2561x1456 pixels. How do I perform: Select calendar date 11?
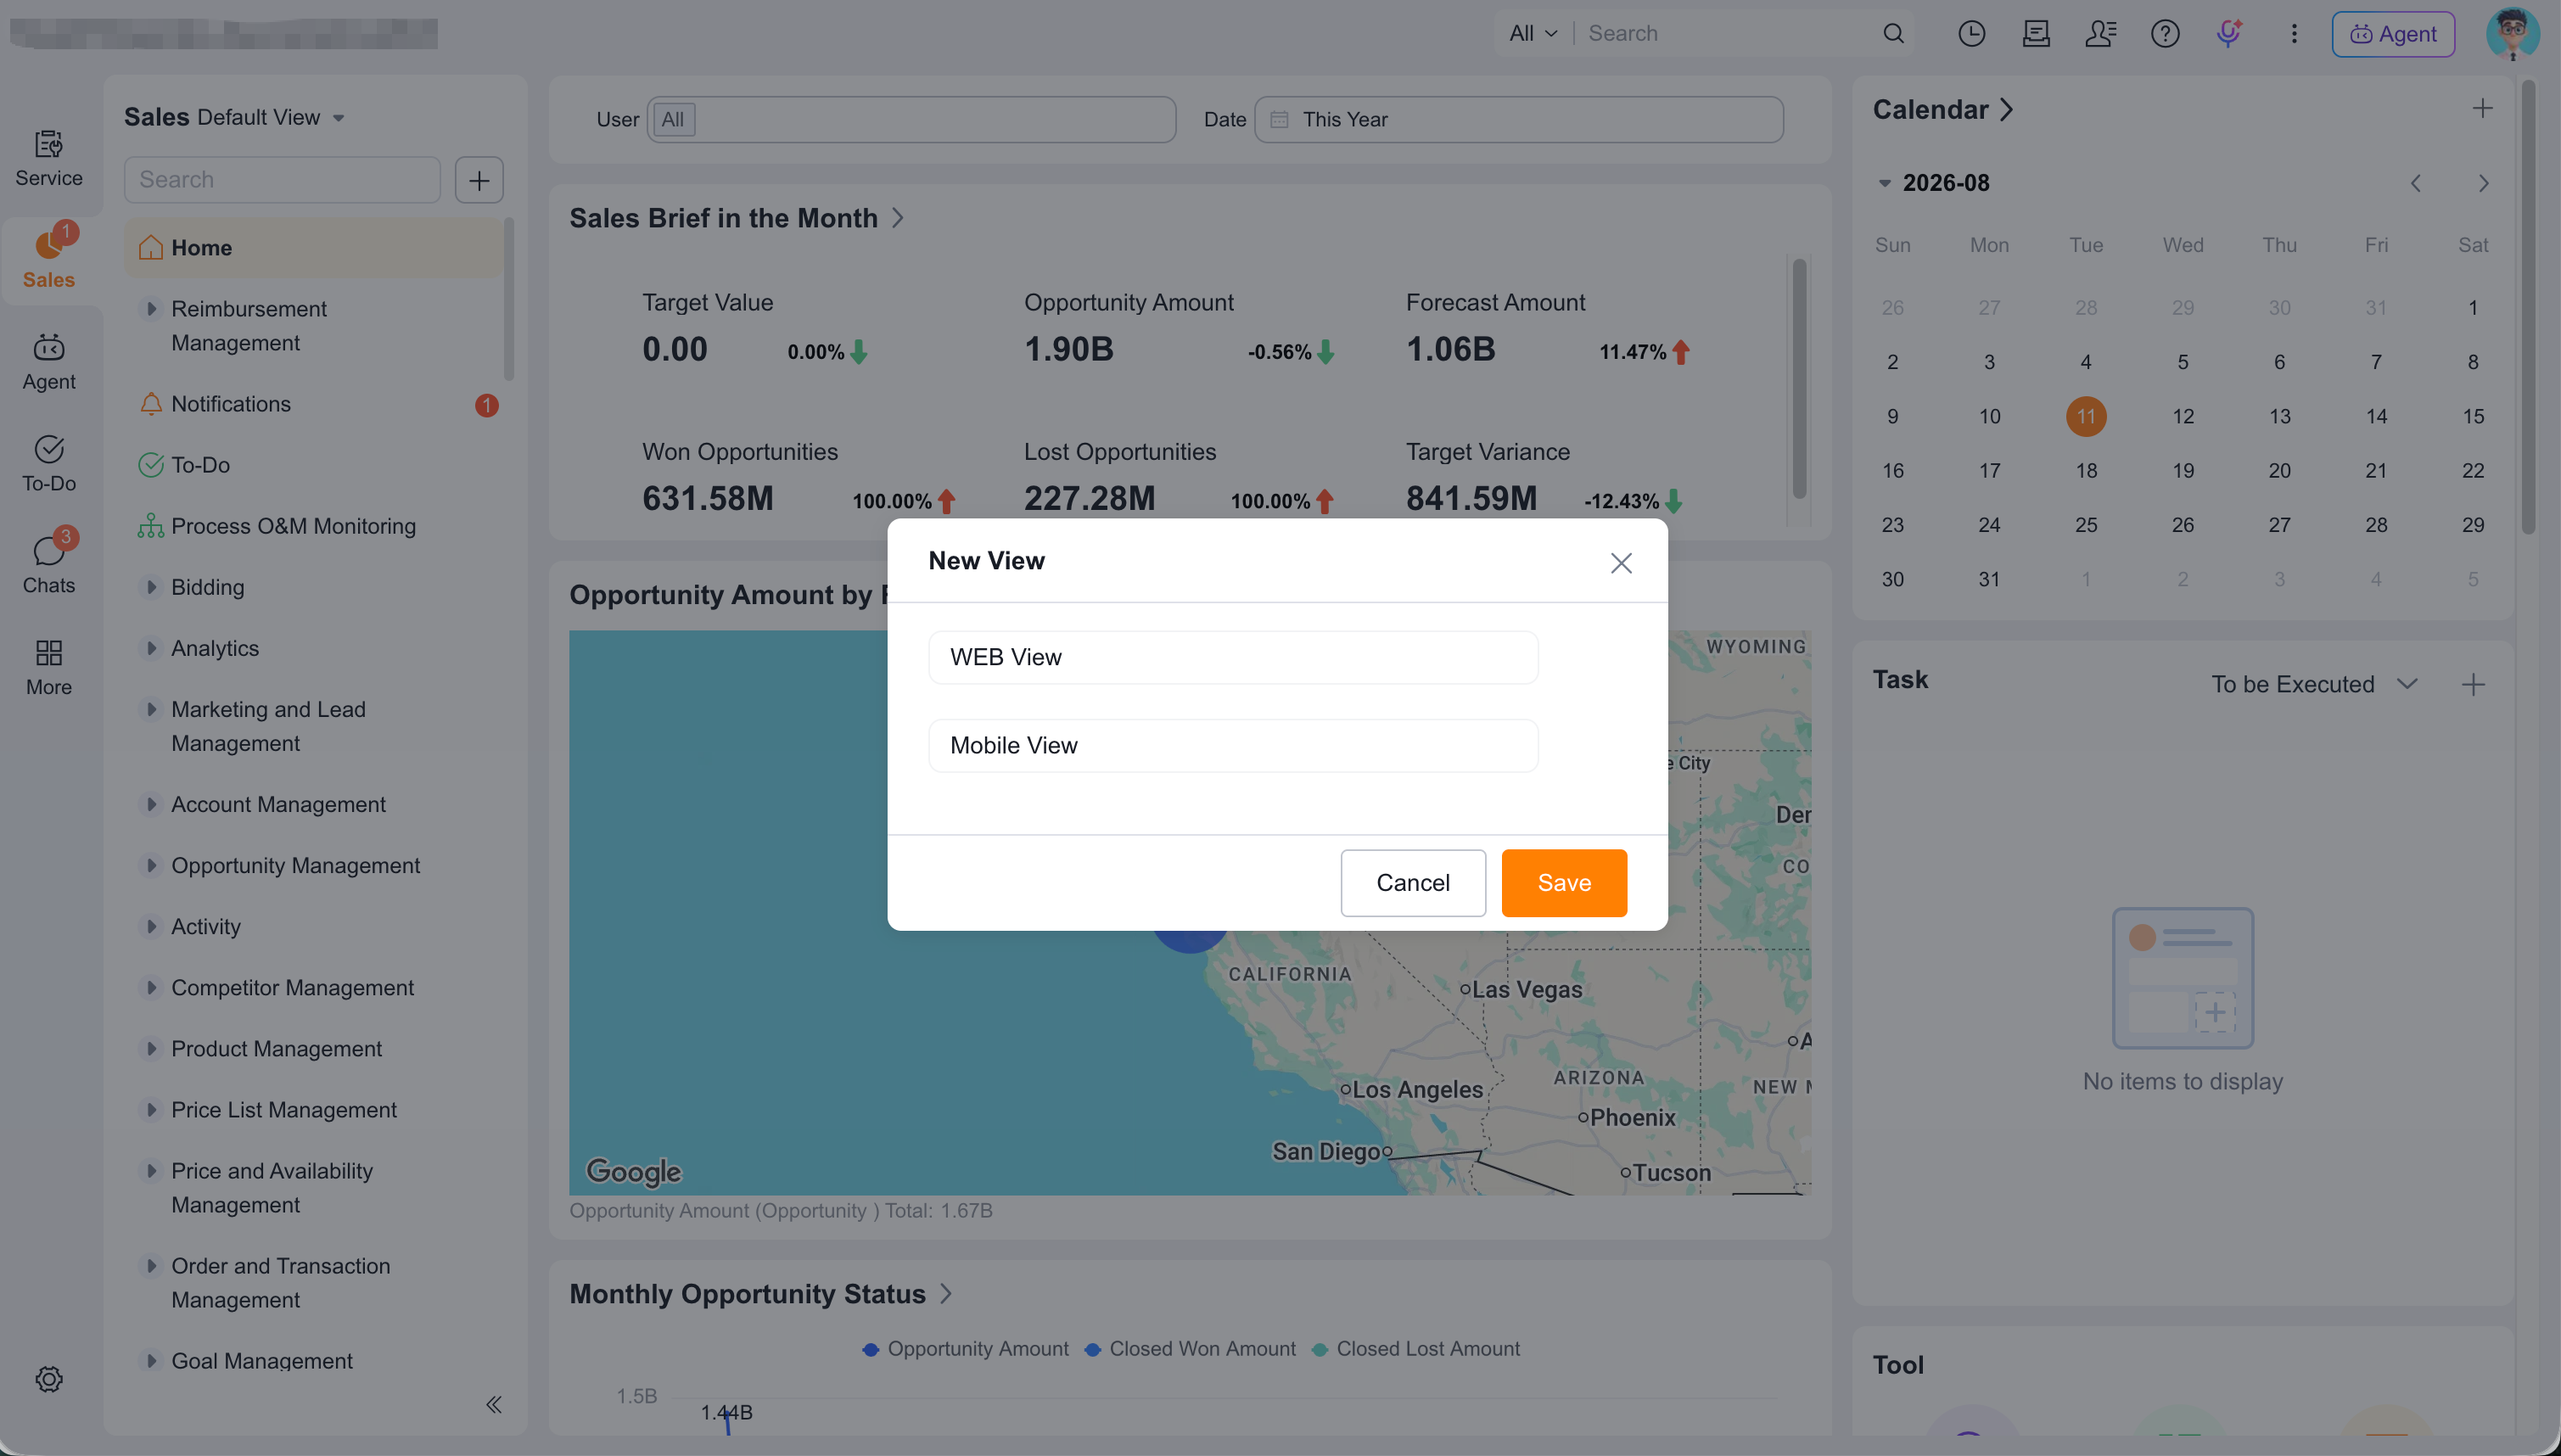point(2085,416)
